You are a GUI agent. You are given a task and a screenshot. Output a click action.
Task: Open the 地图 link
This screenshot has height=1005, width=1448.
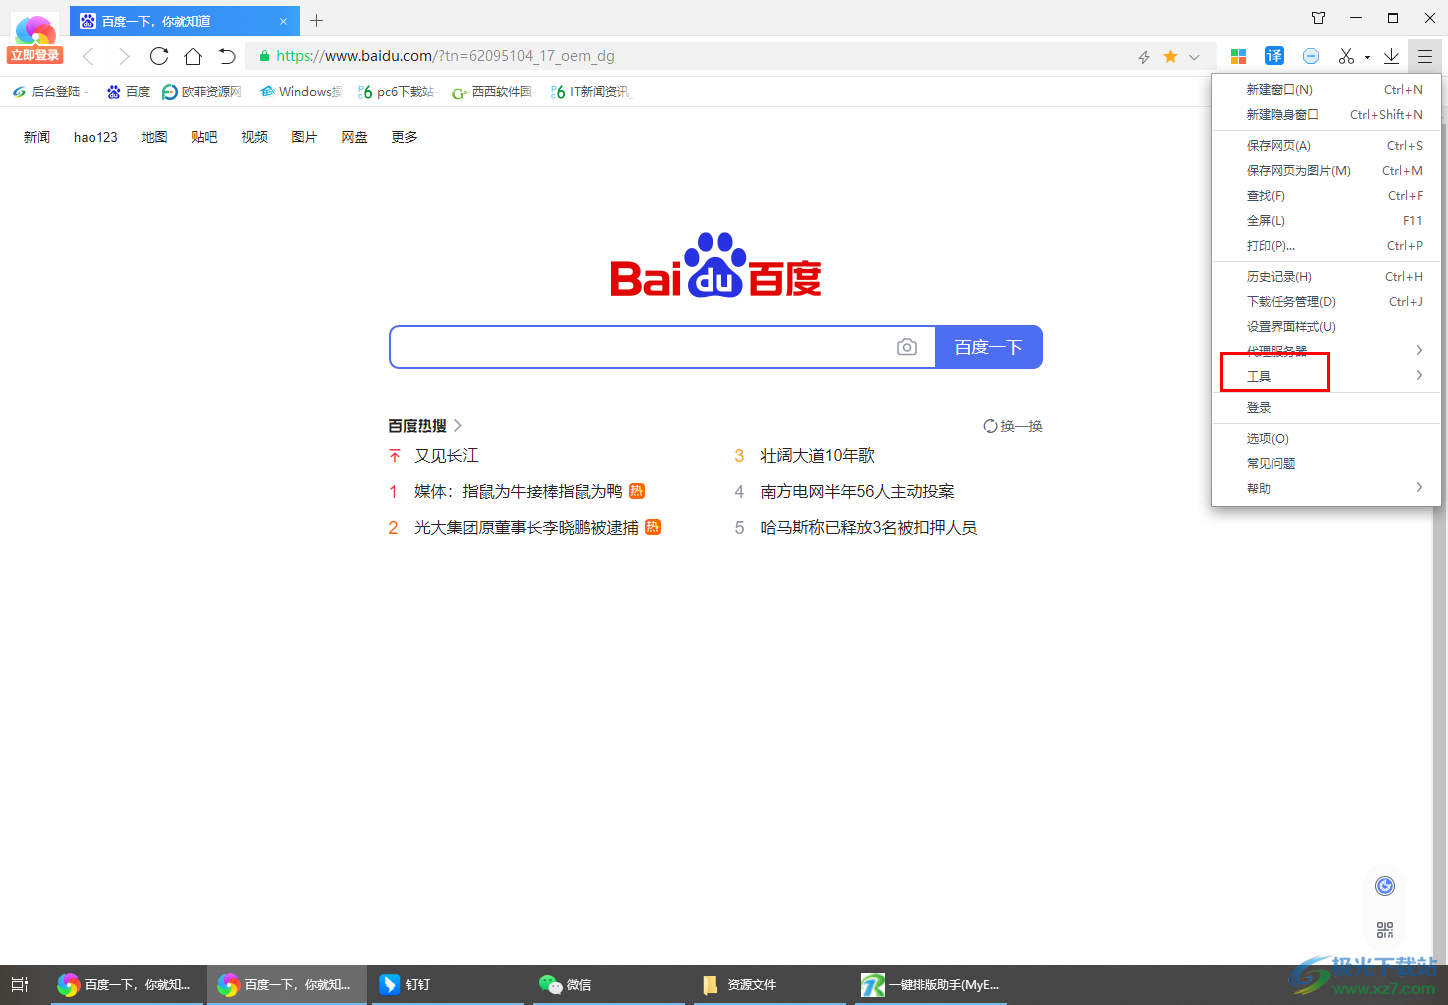154,138
